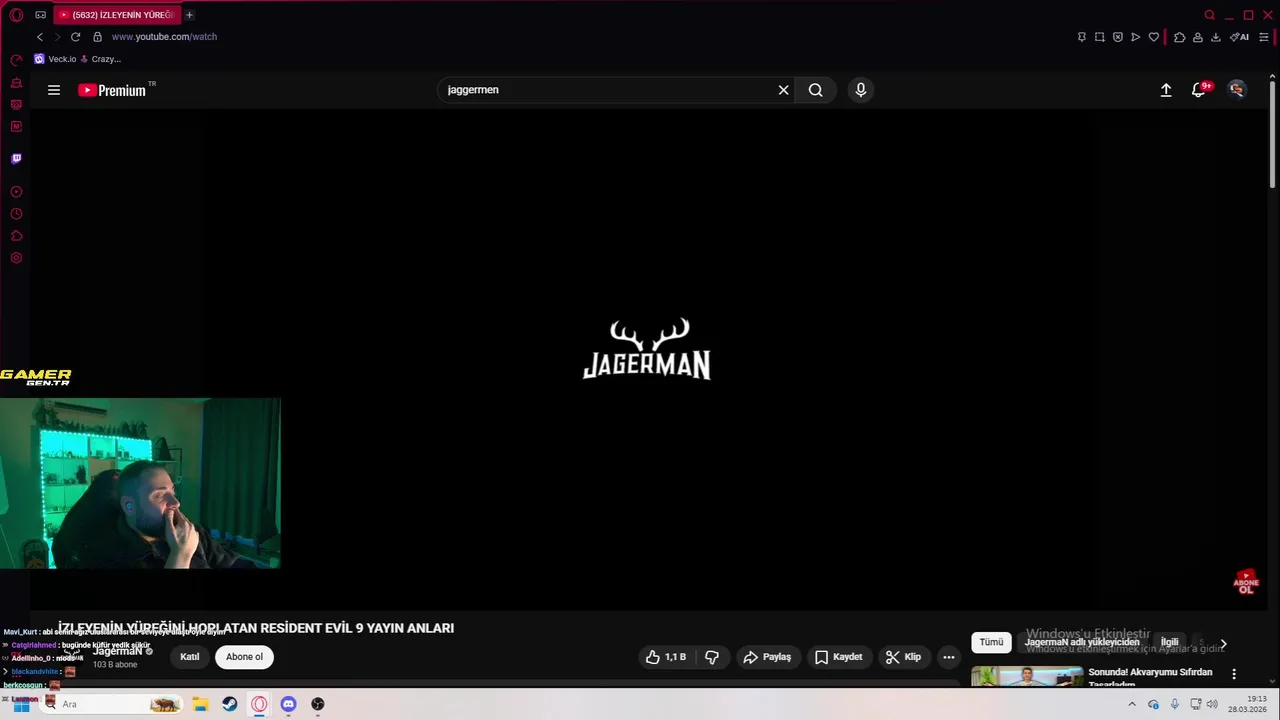
Task: Open the Player icon in sidebar
Action: click(16, 192)
